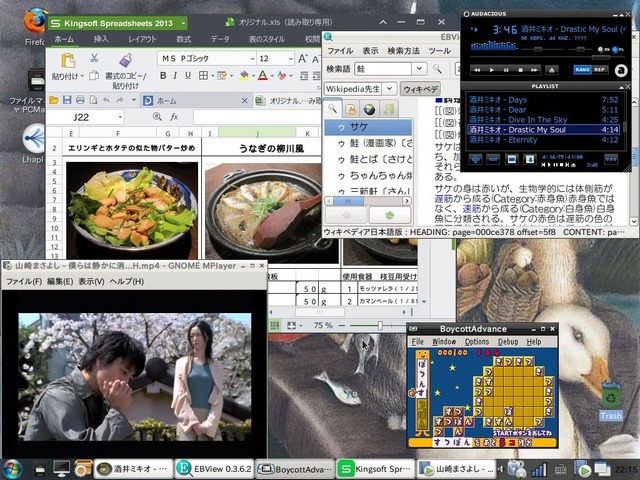The height and width of the screenshot is (480, 640).
Task: Click the print preview icon
Action: (93, 100)
